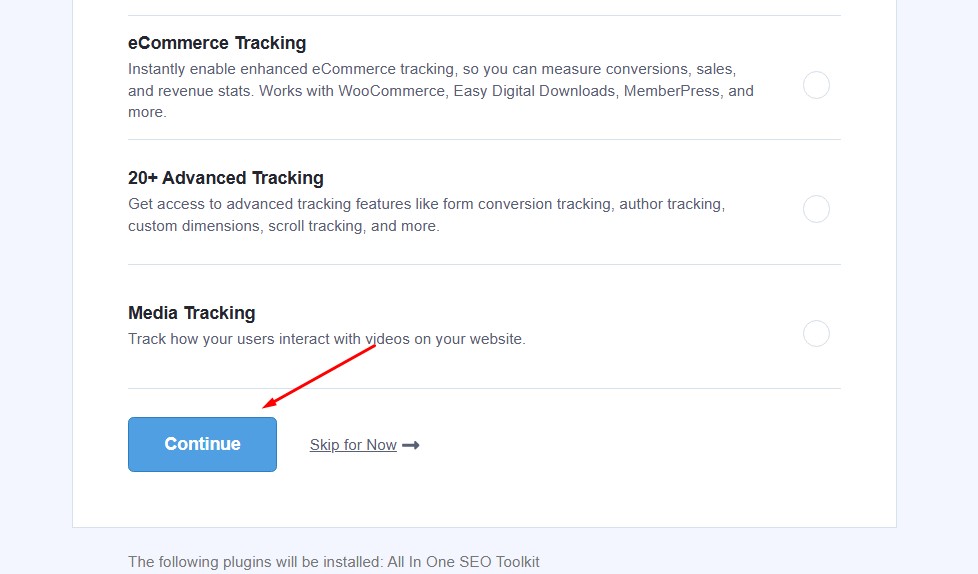The width and height of the screenshot is (978, 574).
Task: Click the arrow icon beside Skip for Now
Action: point(411,445)
